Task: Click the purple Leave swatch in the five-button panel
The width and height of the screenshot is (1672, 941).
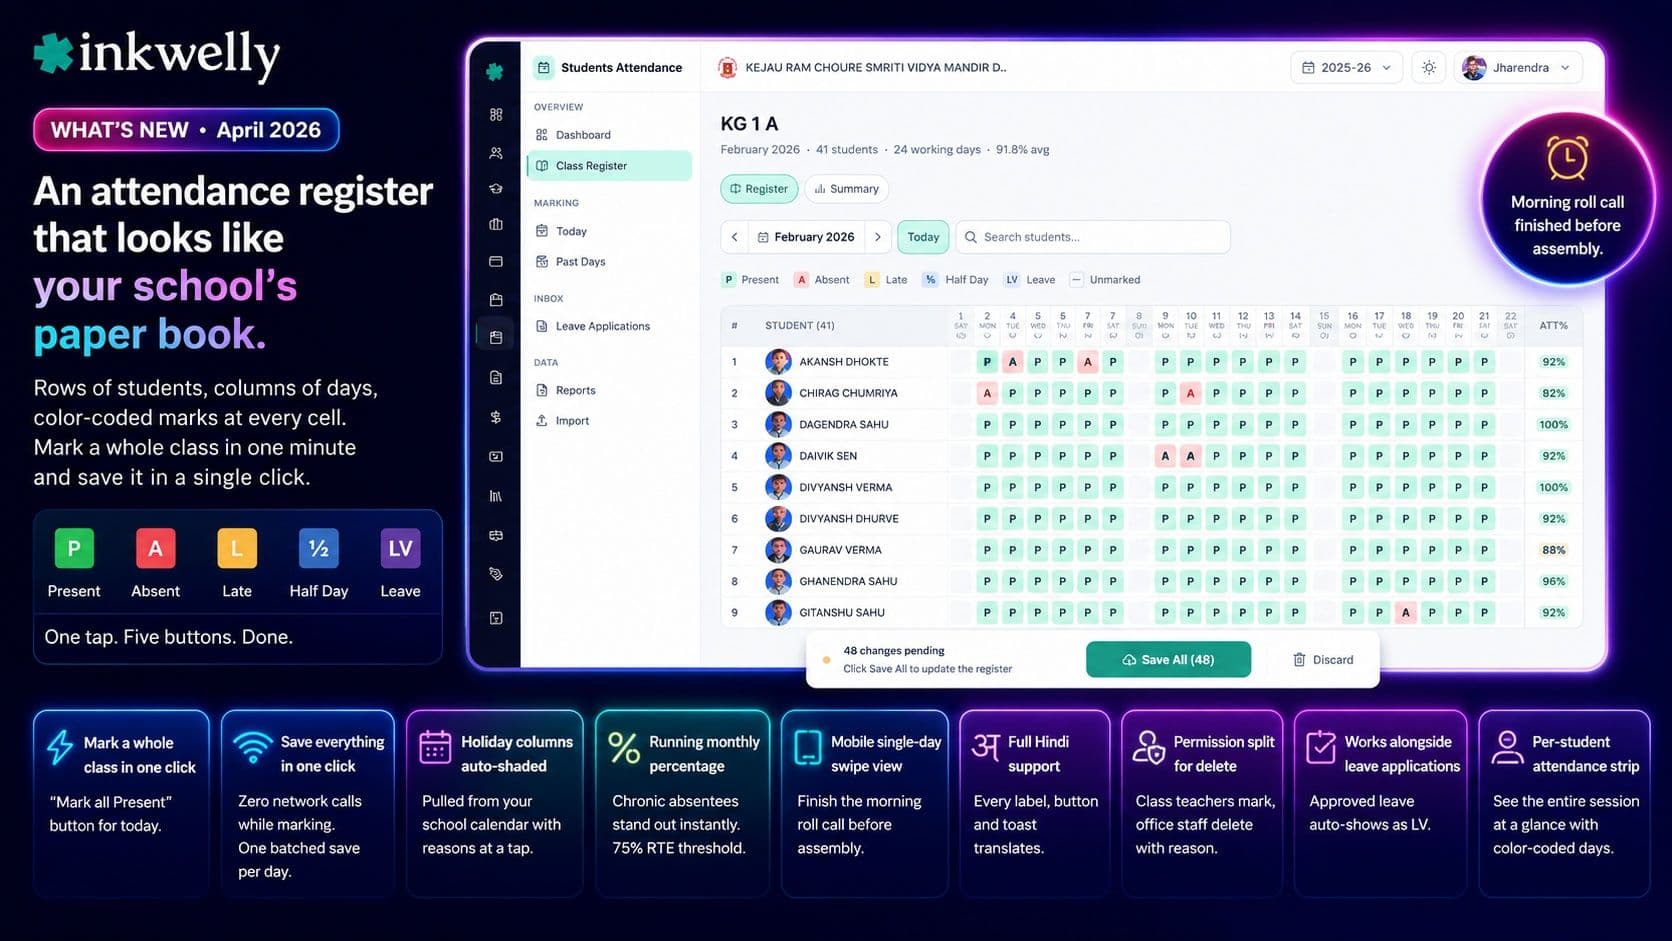Action: coord(400,548)
